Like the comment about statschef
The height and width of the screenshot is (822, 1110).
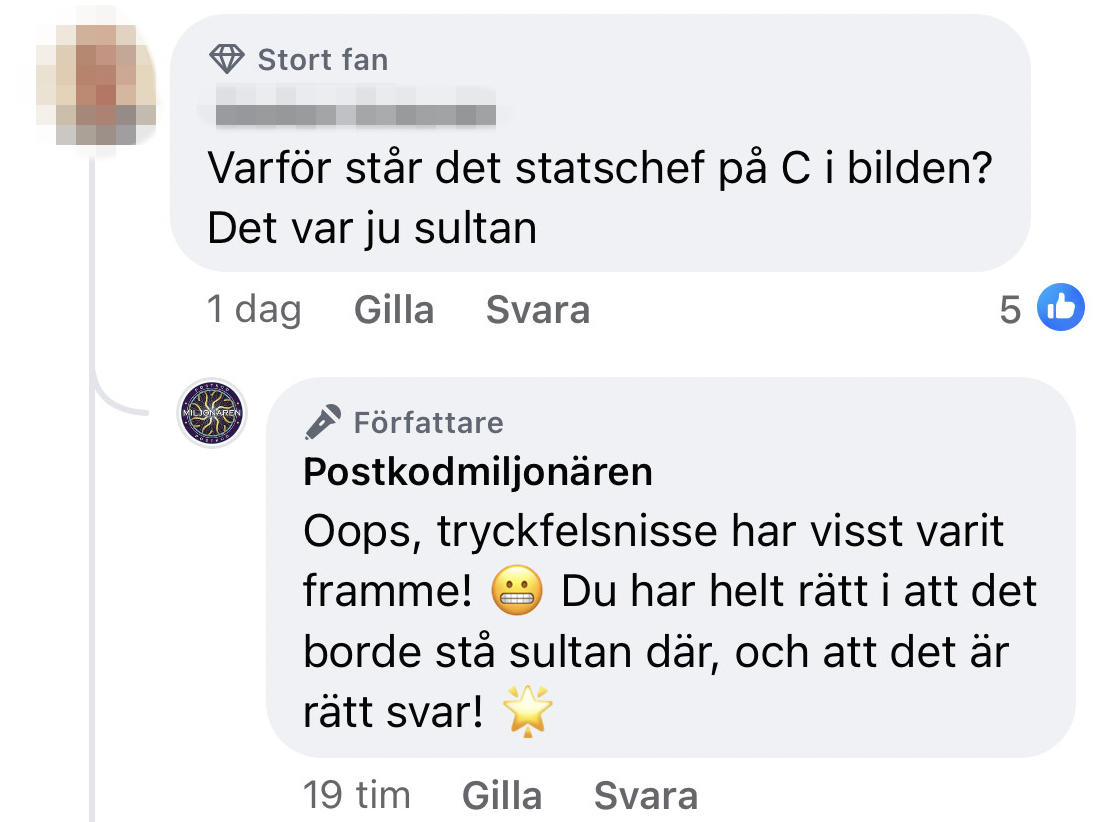click(394, 310)
